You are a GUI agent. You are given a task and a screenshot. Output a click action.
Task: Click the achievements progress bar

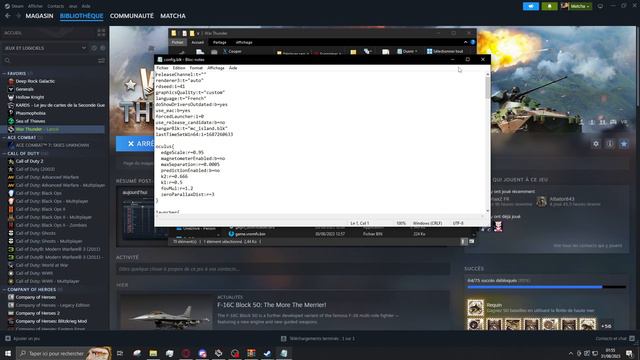[x=547, y=287]
